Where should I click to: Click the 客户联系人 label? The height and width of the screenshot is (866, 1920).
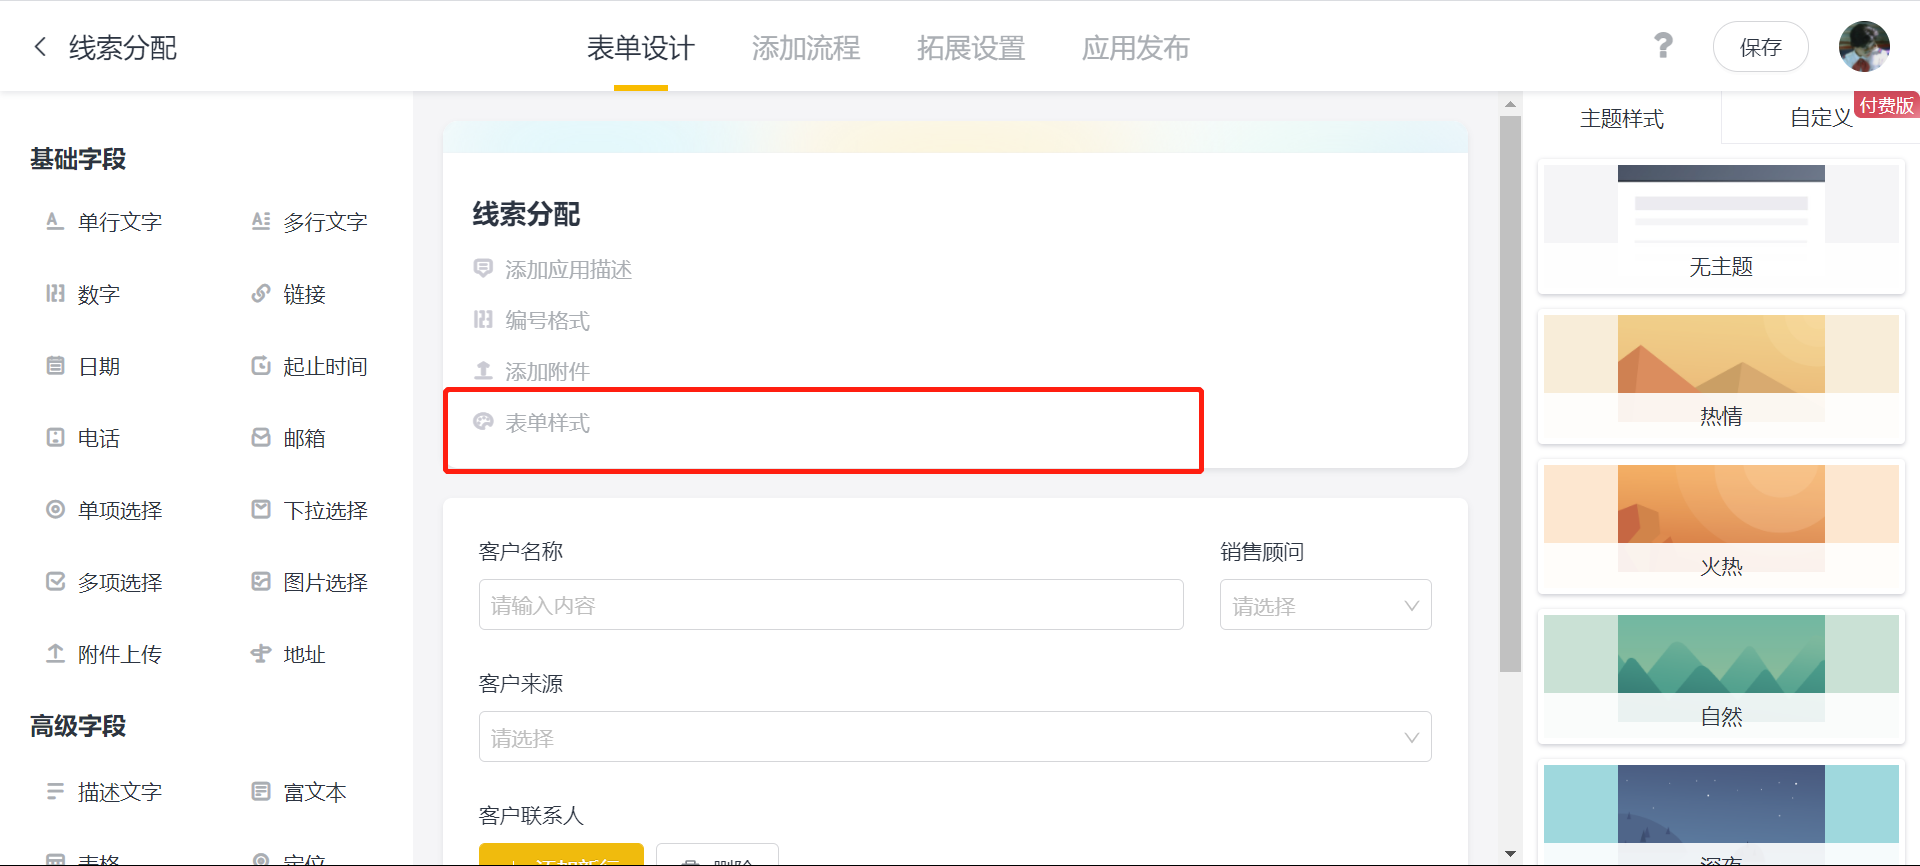[531, 816]
